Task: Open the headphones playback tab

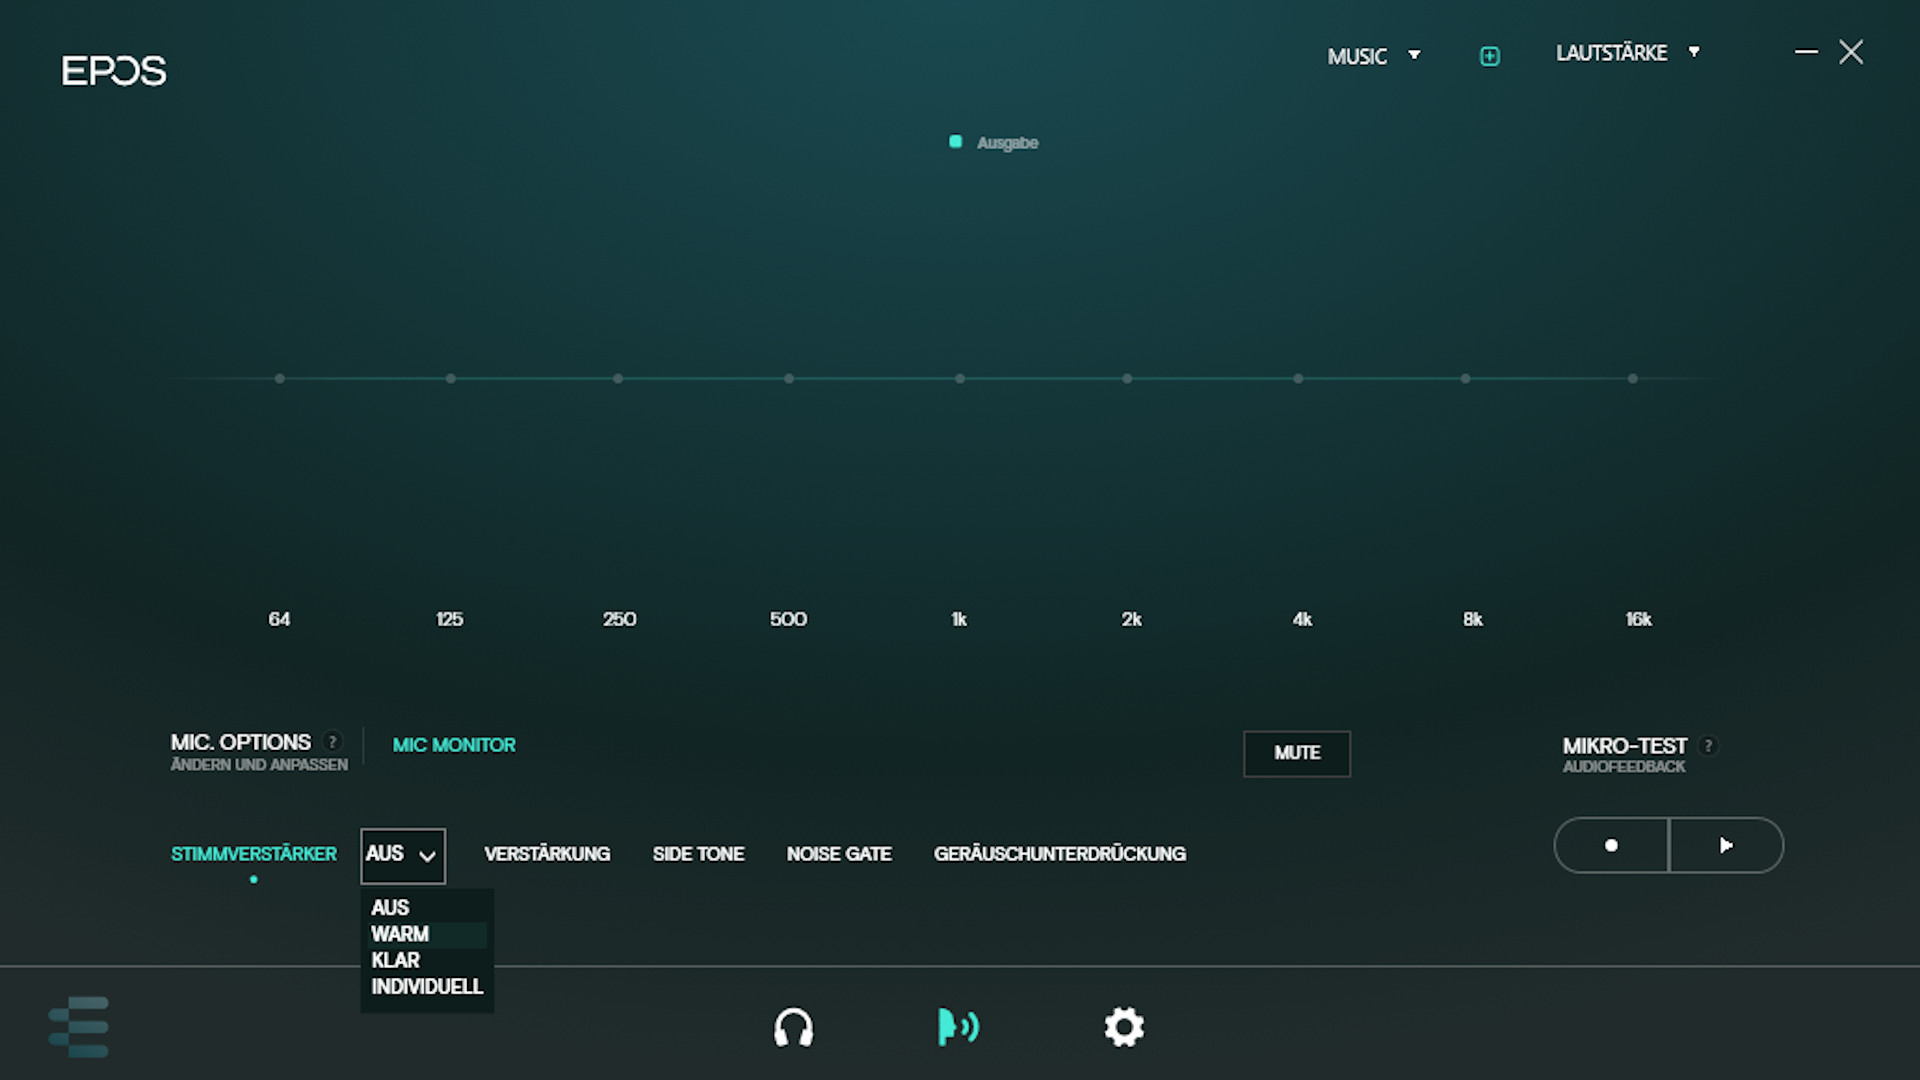Action: click(x=793, y=1027)
